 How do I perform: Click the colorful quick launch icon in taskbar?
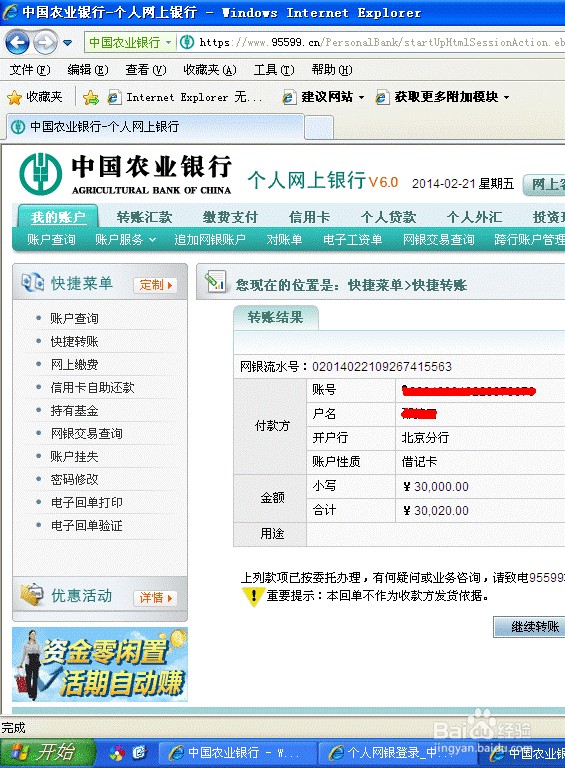[117, 753]
